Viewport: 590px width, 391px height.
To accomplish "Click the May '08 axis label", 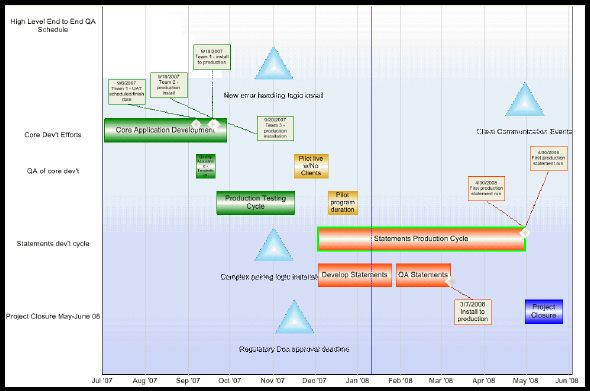I will [526, 380].
